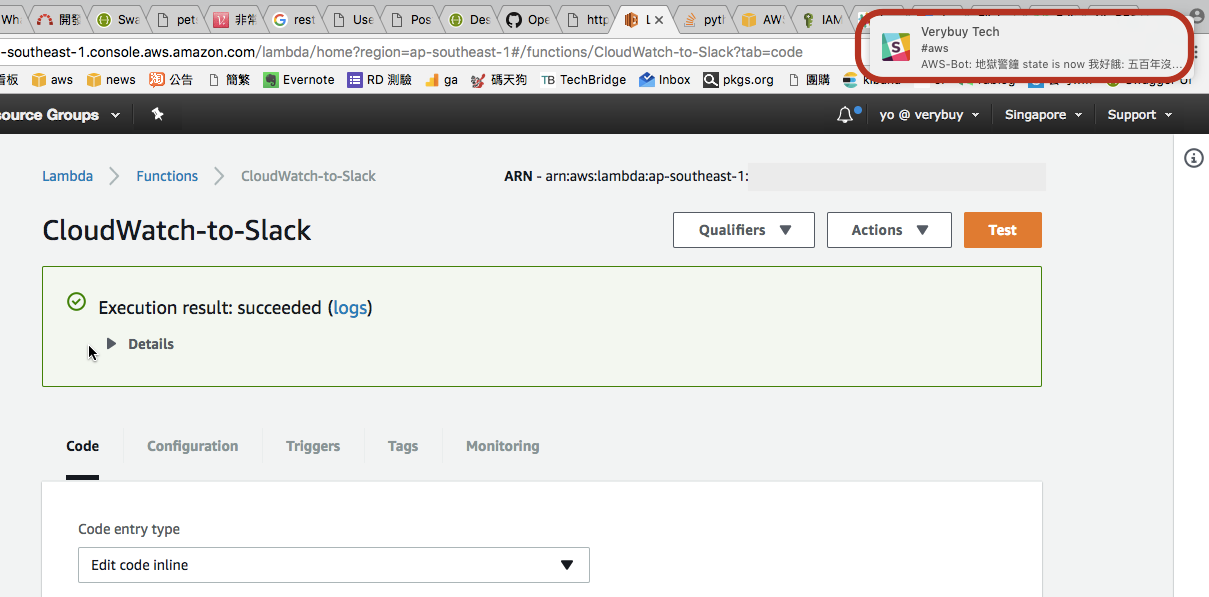
Task: Open the RD 測驗 bookmark
Action: (x=380, y=80)
